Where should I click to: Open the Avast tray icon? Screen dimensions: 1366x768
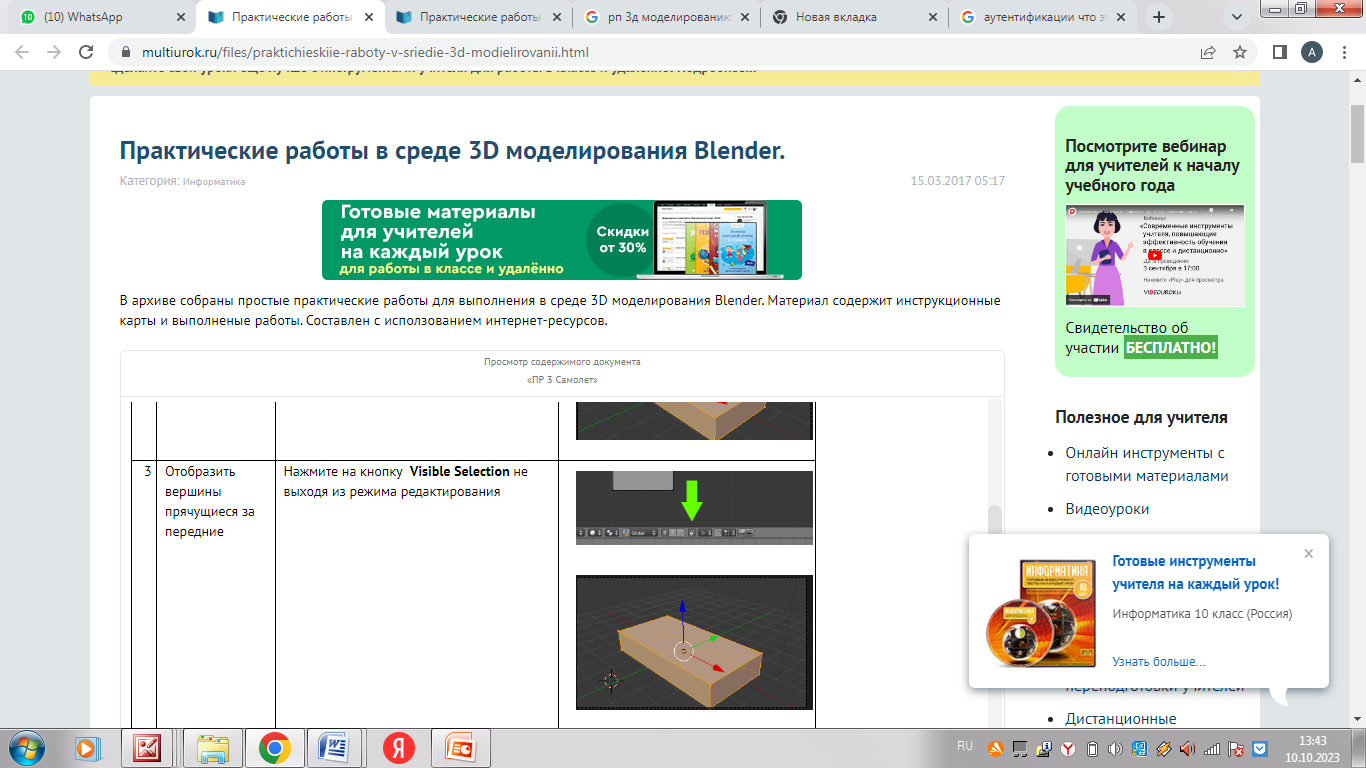(x=995, y=748)
